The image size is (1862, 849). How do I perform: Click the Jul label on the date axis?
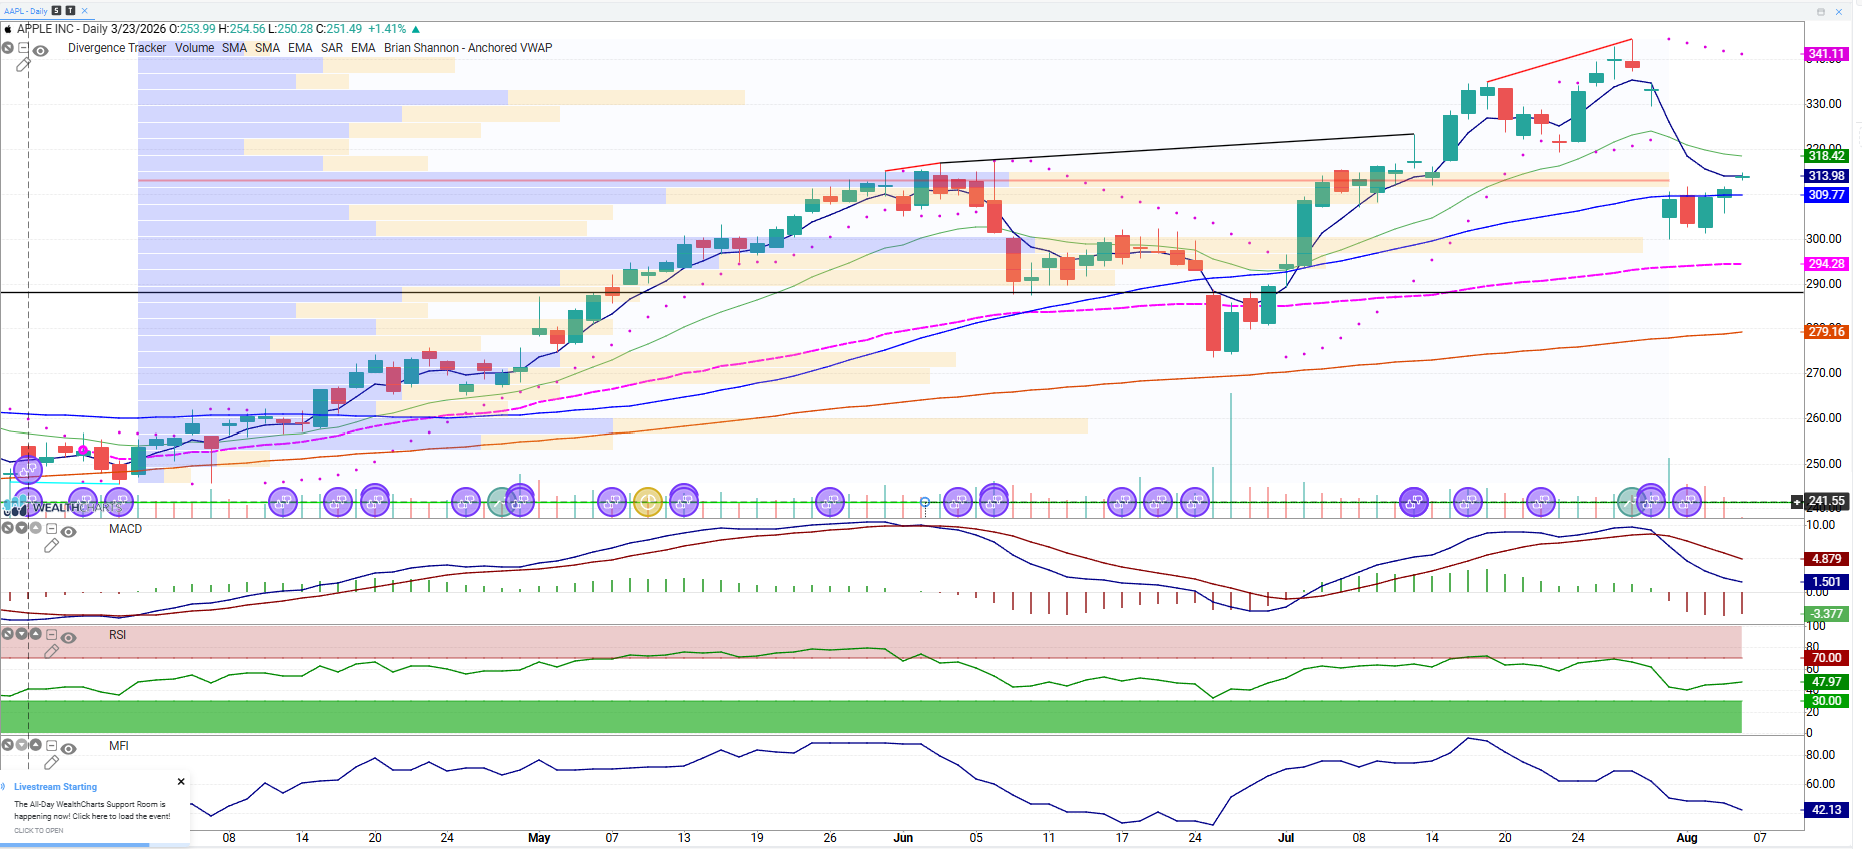coord(1286,838)
